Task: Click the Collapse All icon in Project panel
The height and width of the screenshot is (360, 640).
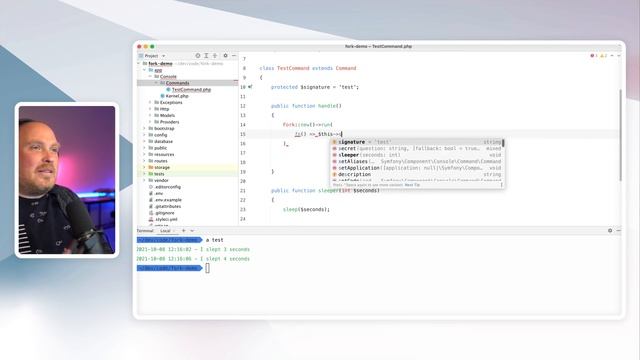Action: coord(215,56)
